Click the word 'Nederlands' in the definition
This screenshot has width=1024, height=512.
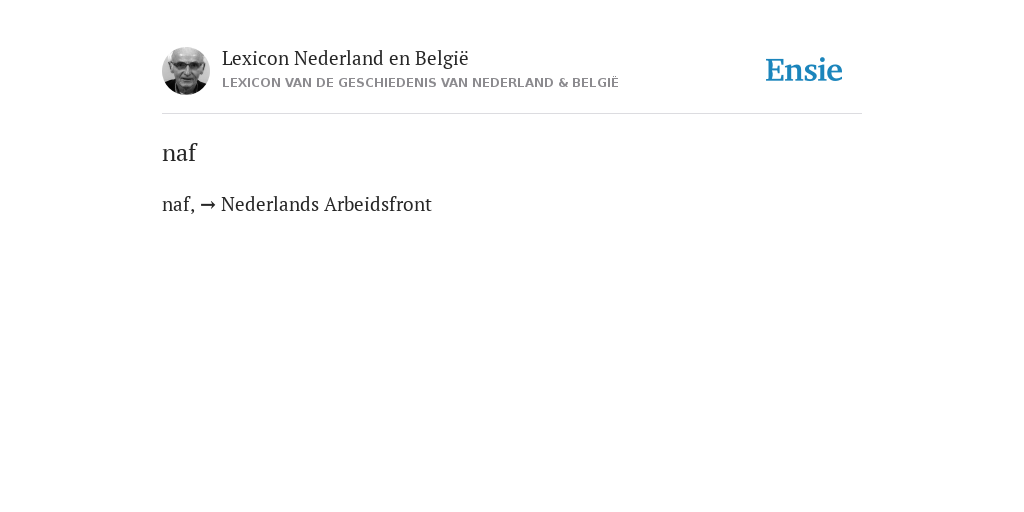pos(270,204)
